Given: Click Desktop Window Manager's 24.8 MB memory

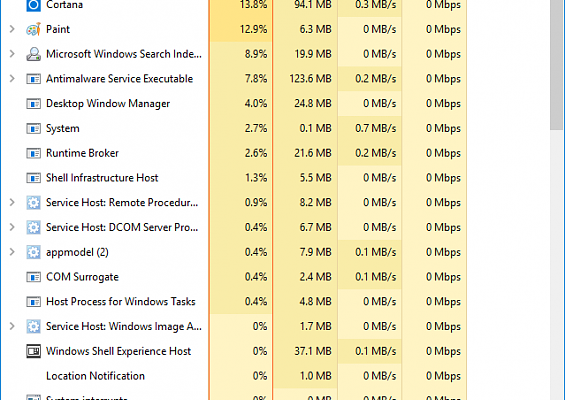Looking at the screenshot, I should pos(313,103).
